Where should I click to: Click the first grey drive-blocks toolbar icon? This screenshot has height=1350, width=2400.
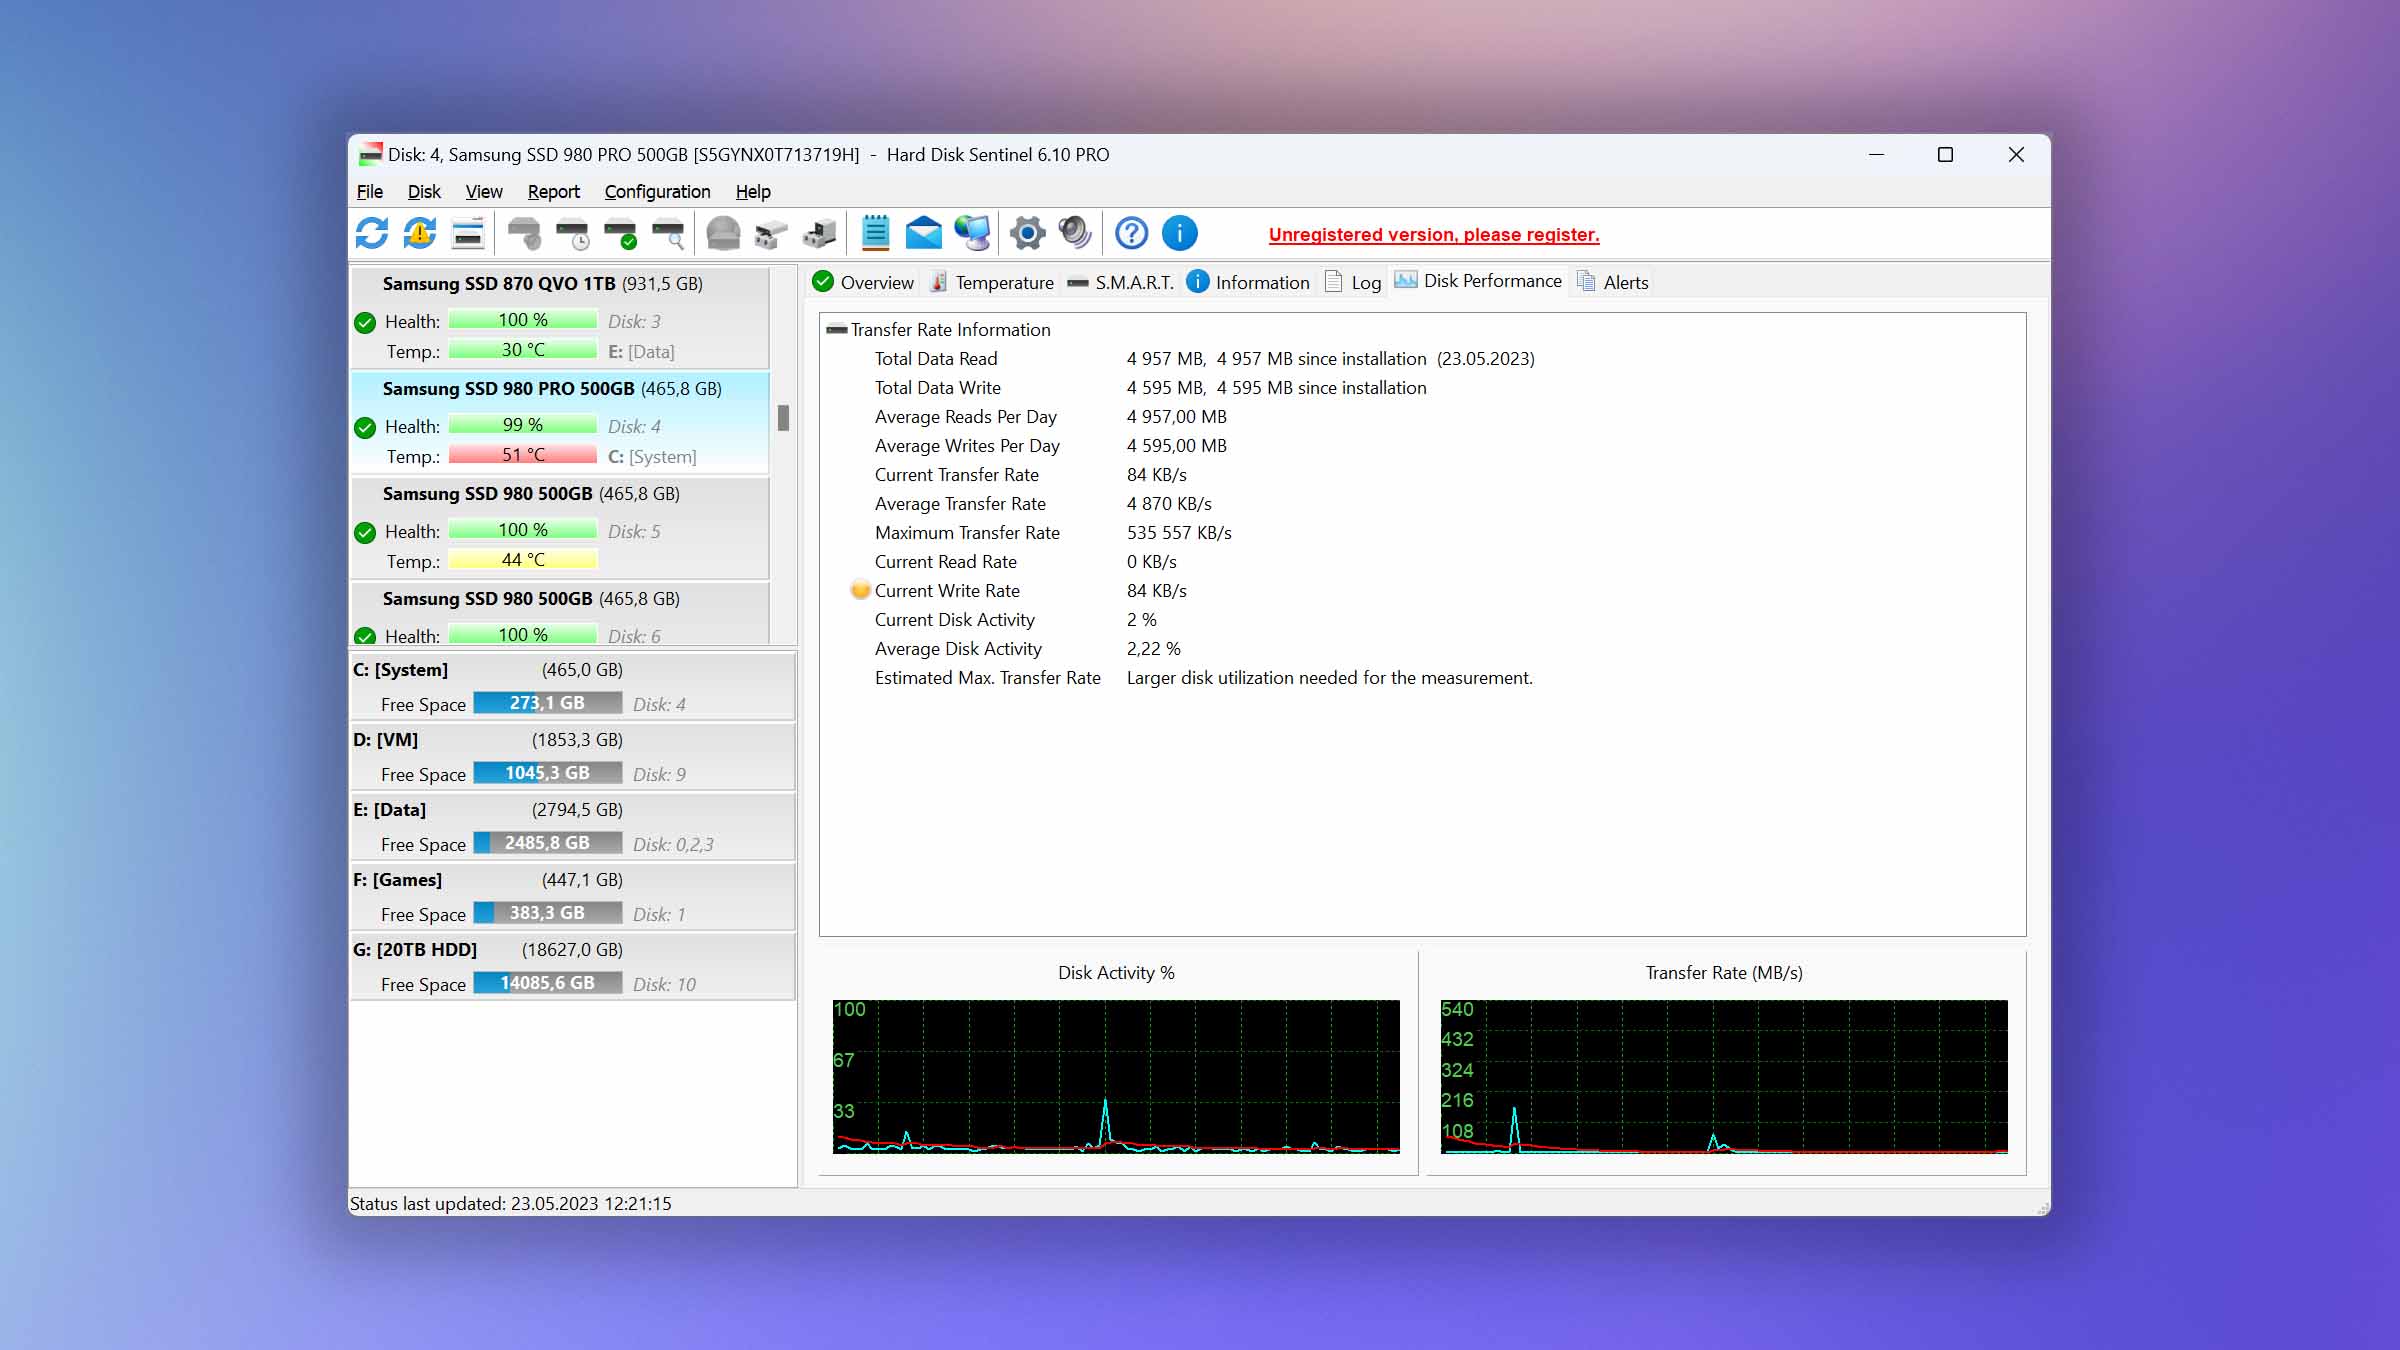coord(771,234)
